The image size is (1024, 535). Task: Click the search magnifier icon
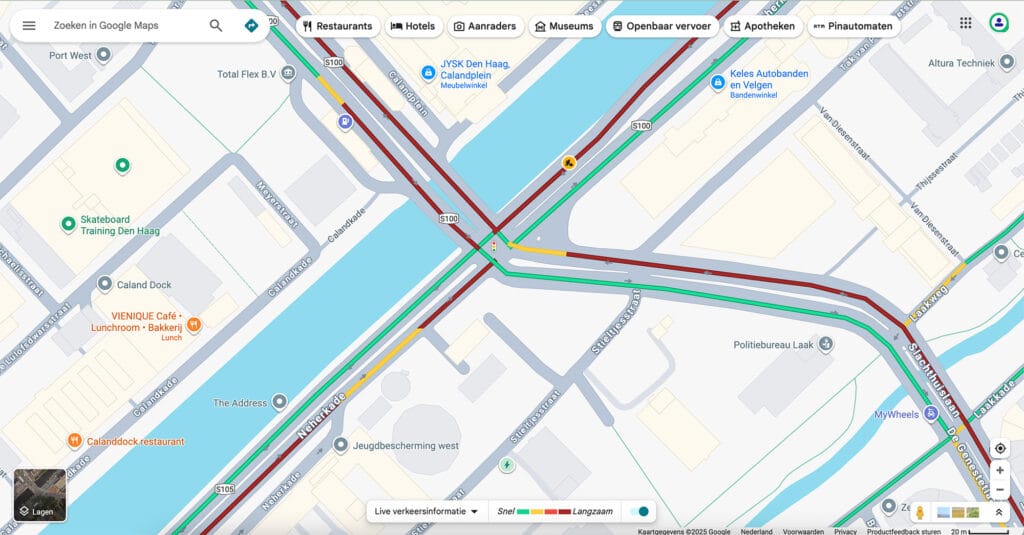pyautogui.click(x=216, y=25)
